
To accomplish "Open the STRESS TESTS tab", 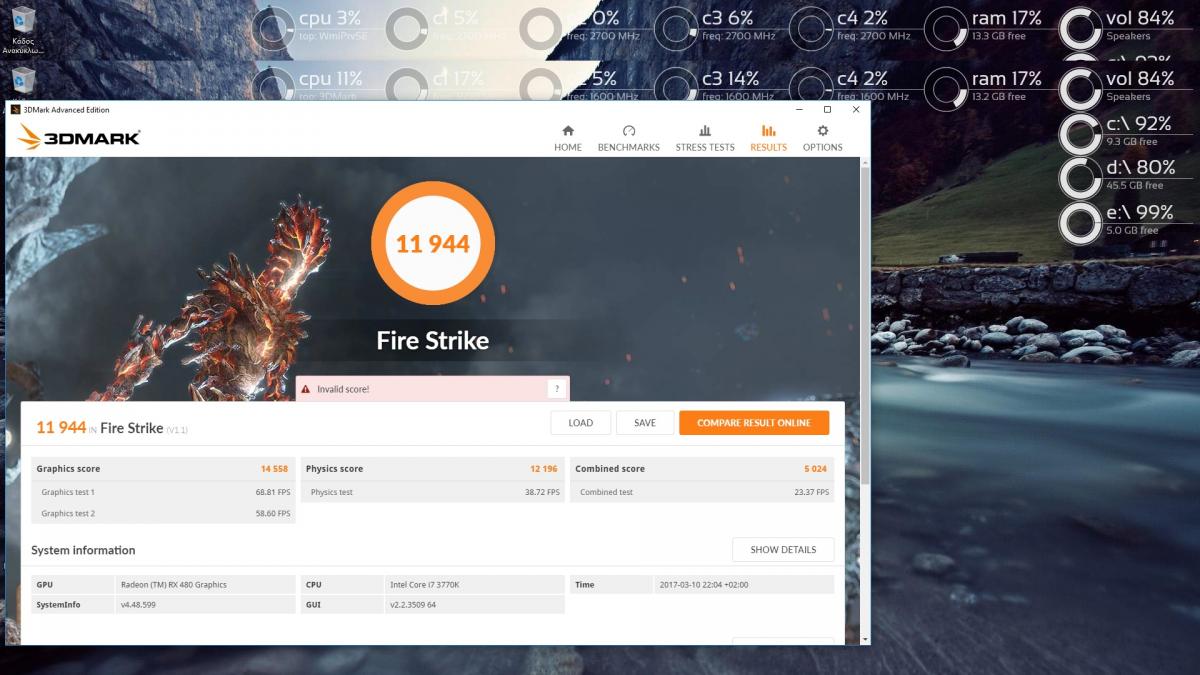I will point(705,138).
